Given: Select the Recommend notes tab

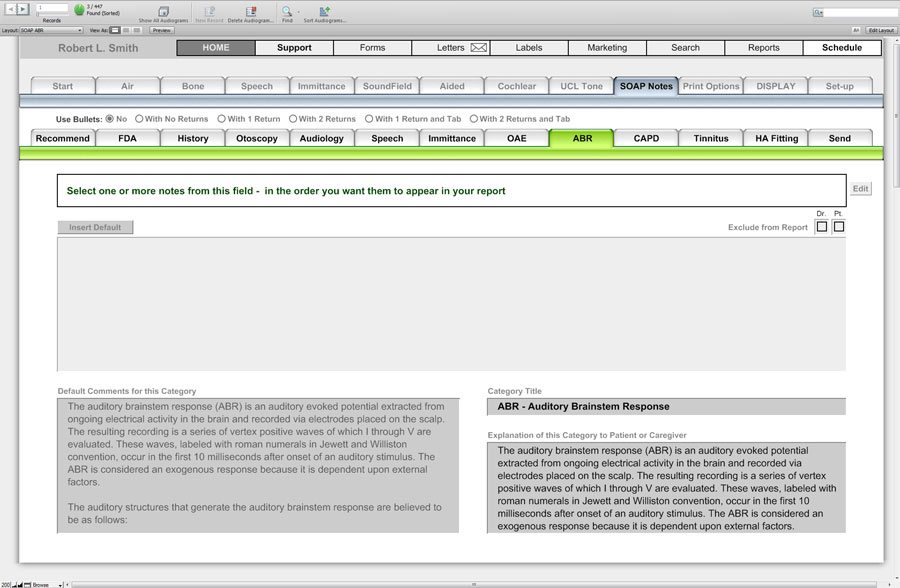Looking at the screenshot, I should pyautogui.click(x=63, y=138).
